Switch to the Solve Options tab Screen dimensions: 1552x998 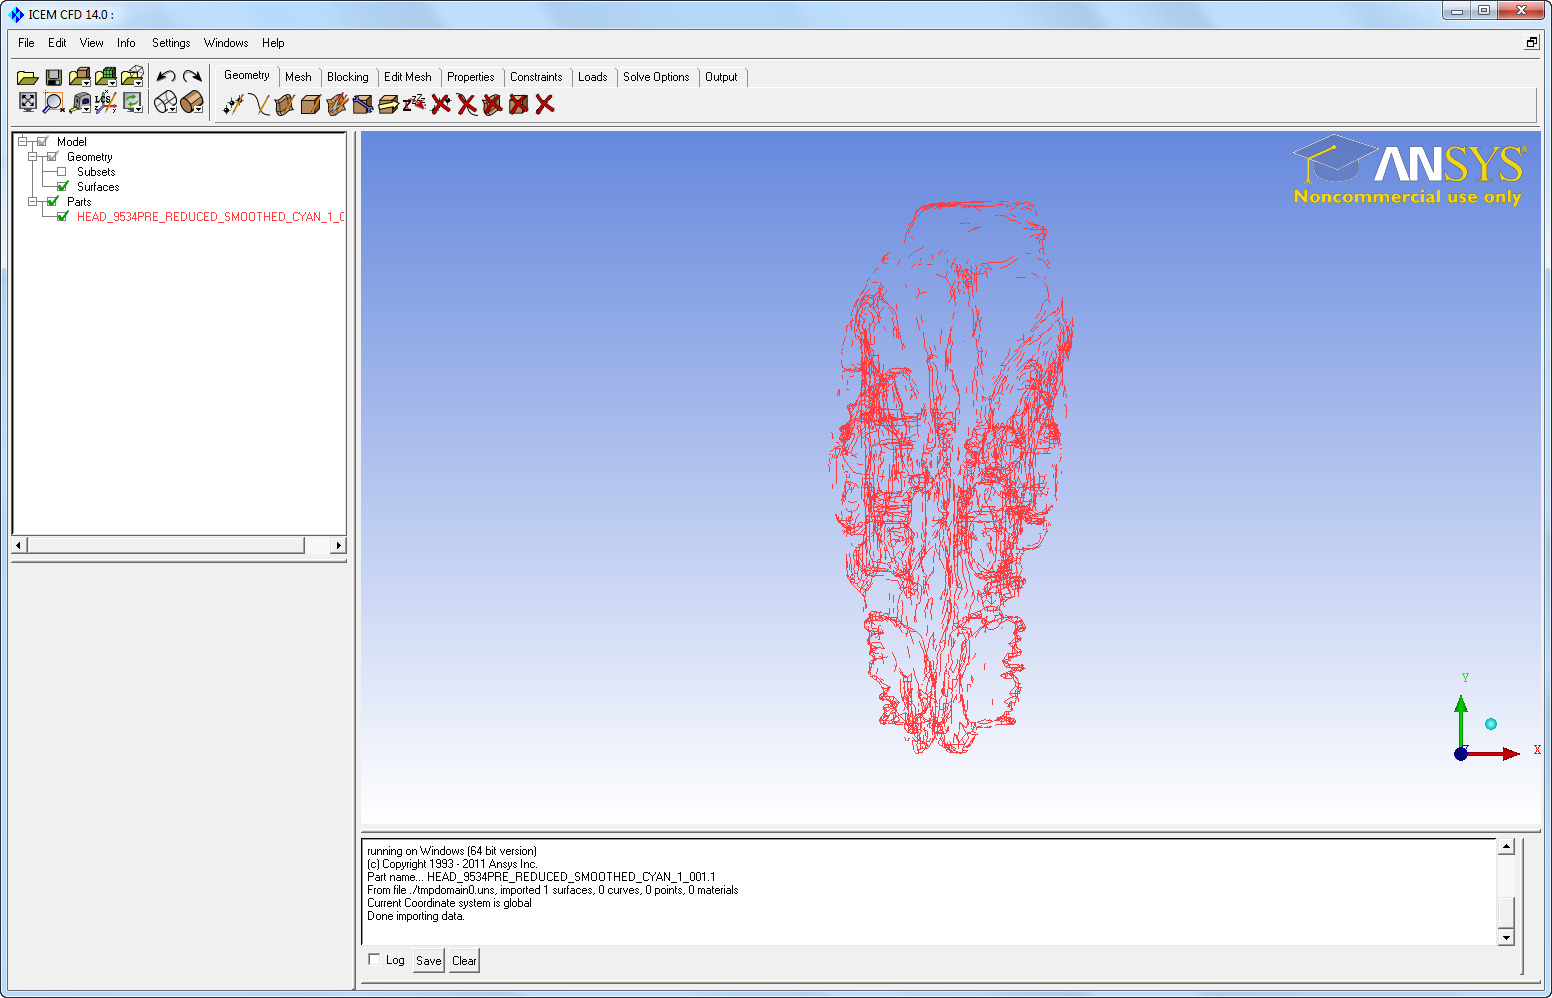pos(656,77)
